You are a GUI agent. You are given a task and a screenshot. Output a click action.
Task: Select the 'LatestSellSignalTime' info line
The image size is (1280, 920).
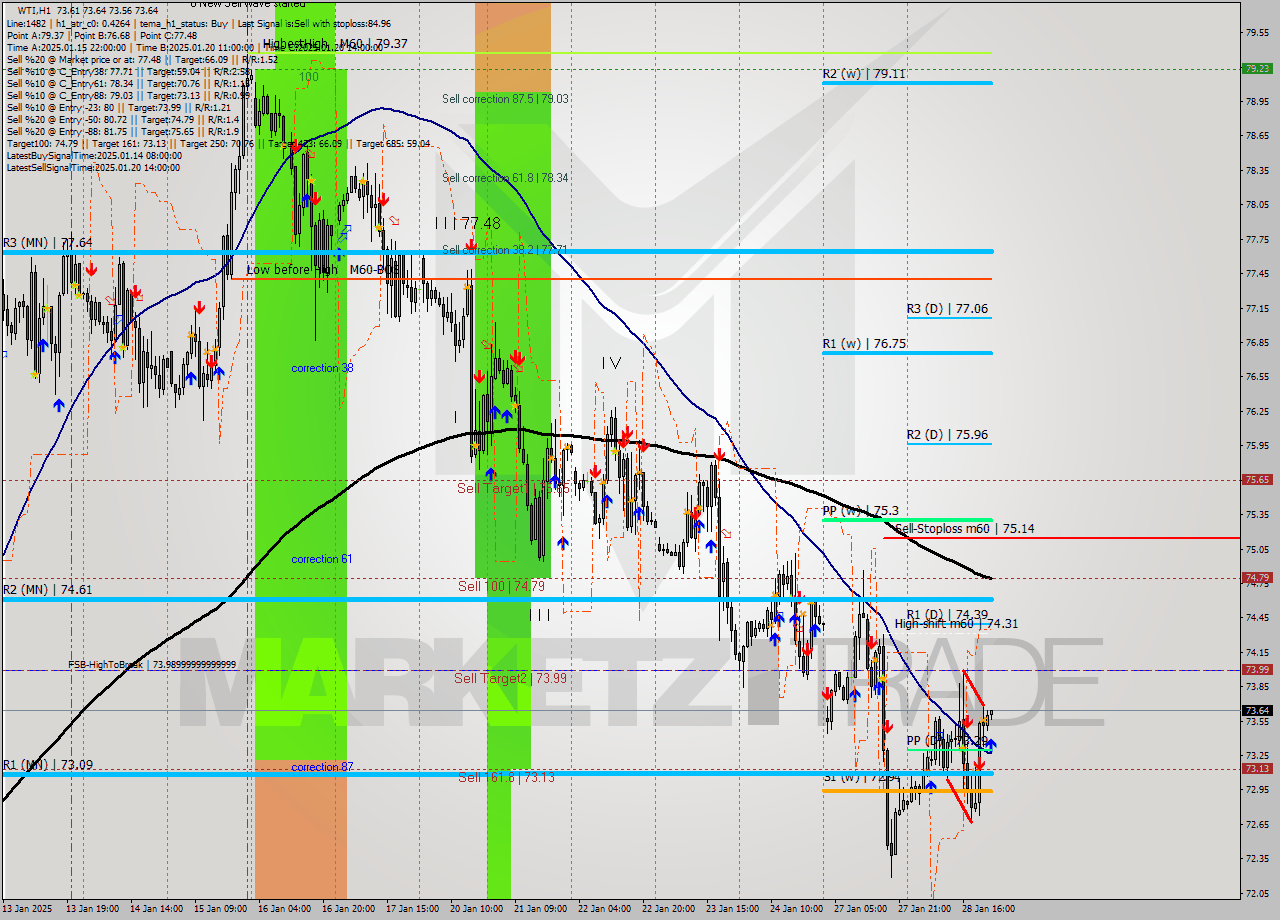(93, 167)
